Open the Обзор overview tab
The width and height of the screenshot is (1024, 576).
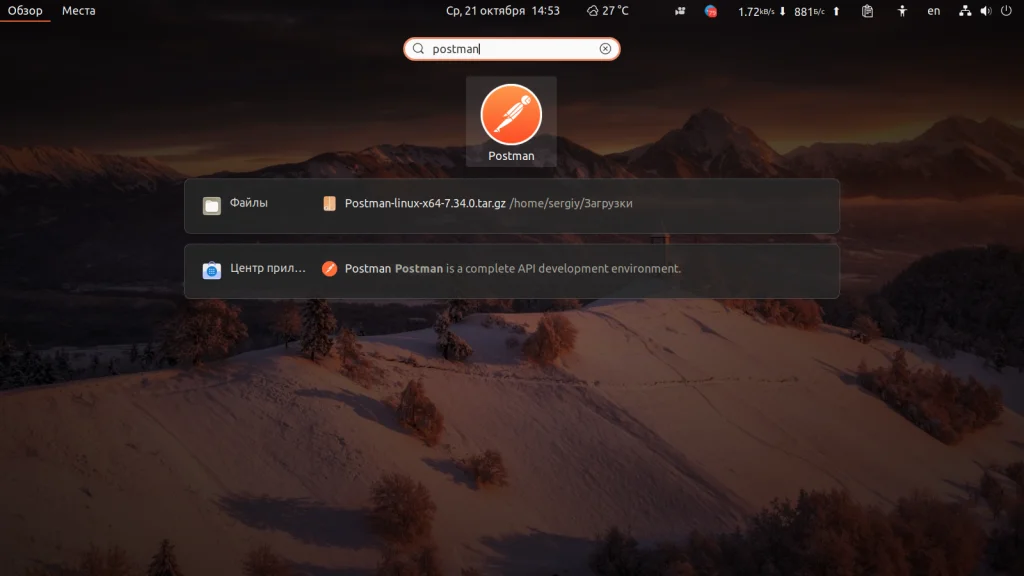tap(25, 10)
